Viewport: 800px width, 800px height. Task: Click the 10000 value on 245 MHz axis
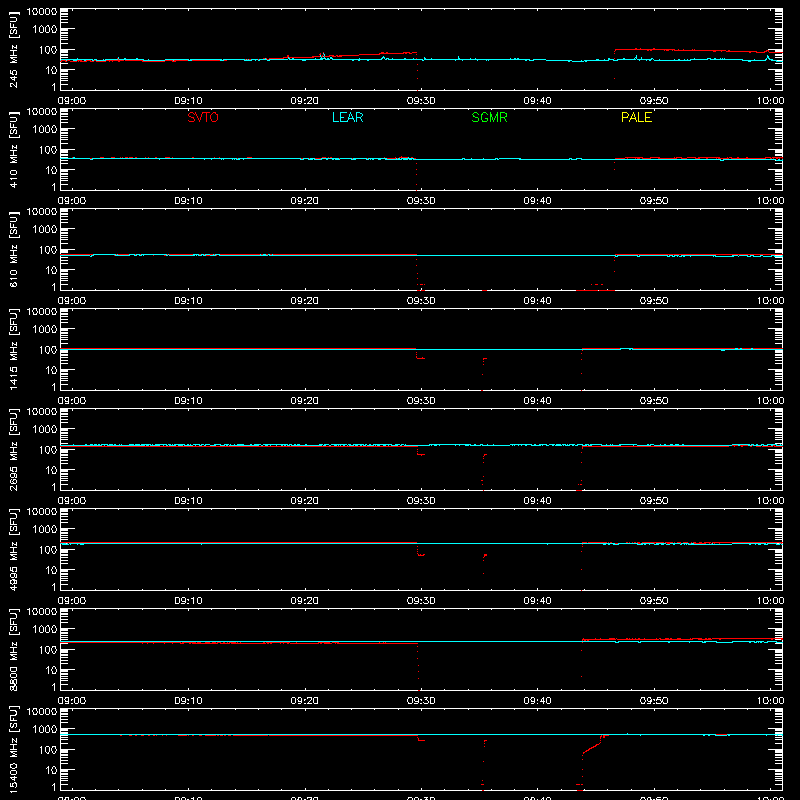tap(42, 12)
